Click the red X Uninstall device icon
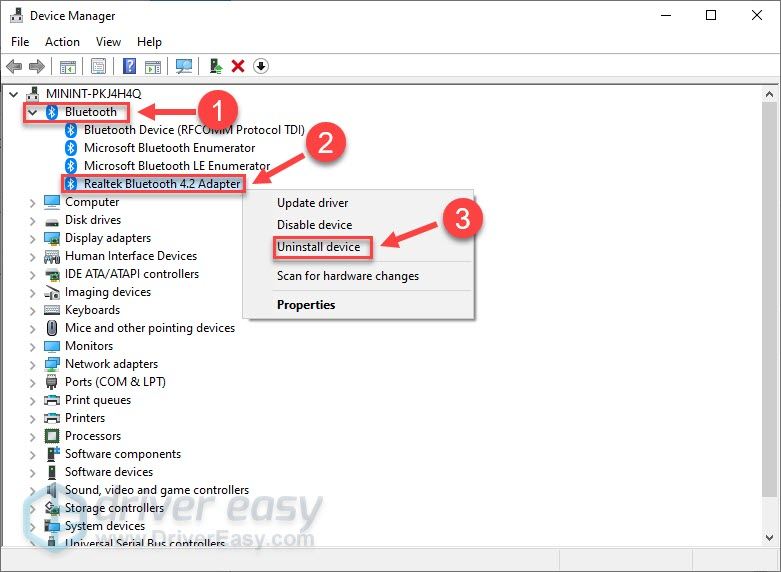781x572 pixels. click(x=238, y=66)
